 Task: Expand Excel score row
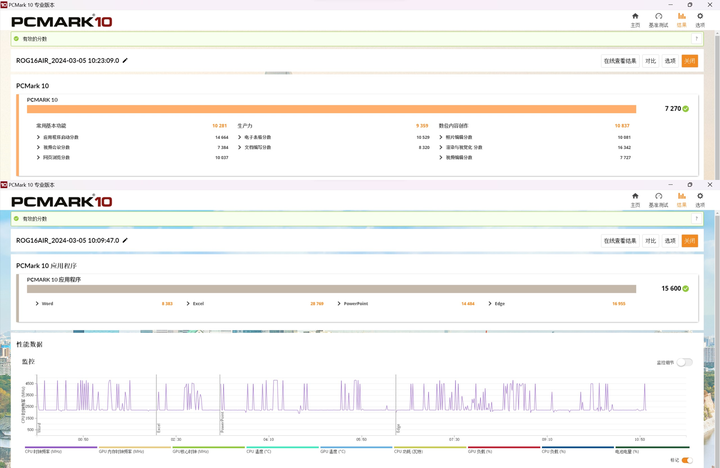(x=188, y=304)
